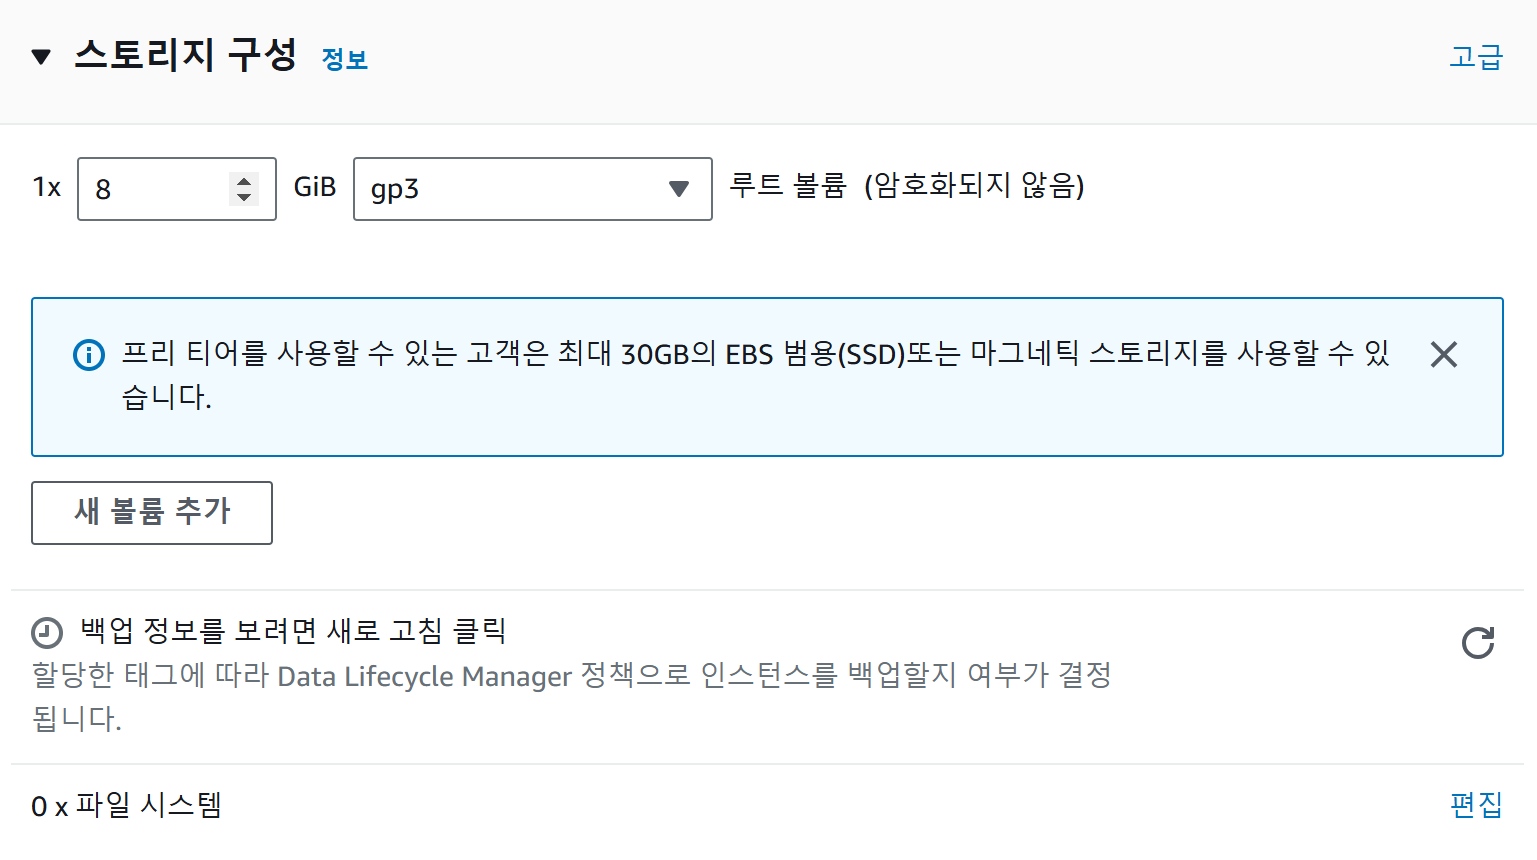Dismiss the free tier notice with X
The height and width of the screenshot is (860, 1537).
pos(1443,354)
